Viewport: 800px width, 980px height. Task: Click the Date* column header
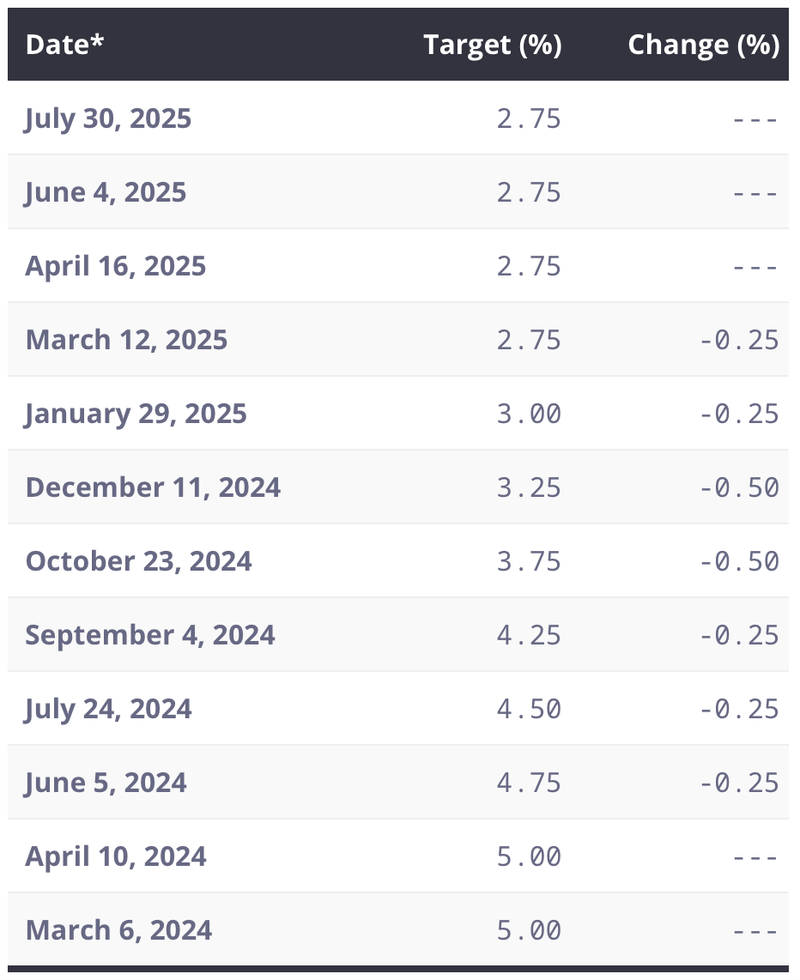64,44
